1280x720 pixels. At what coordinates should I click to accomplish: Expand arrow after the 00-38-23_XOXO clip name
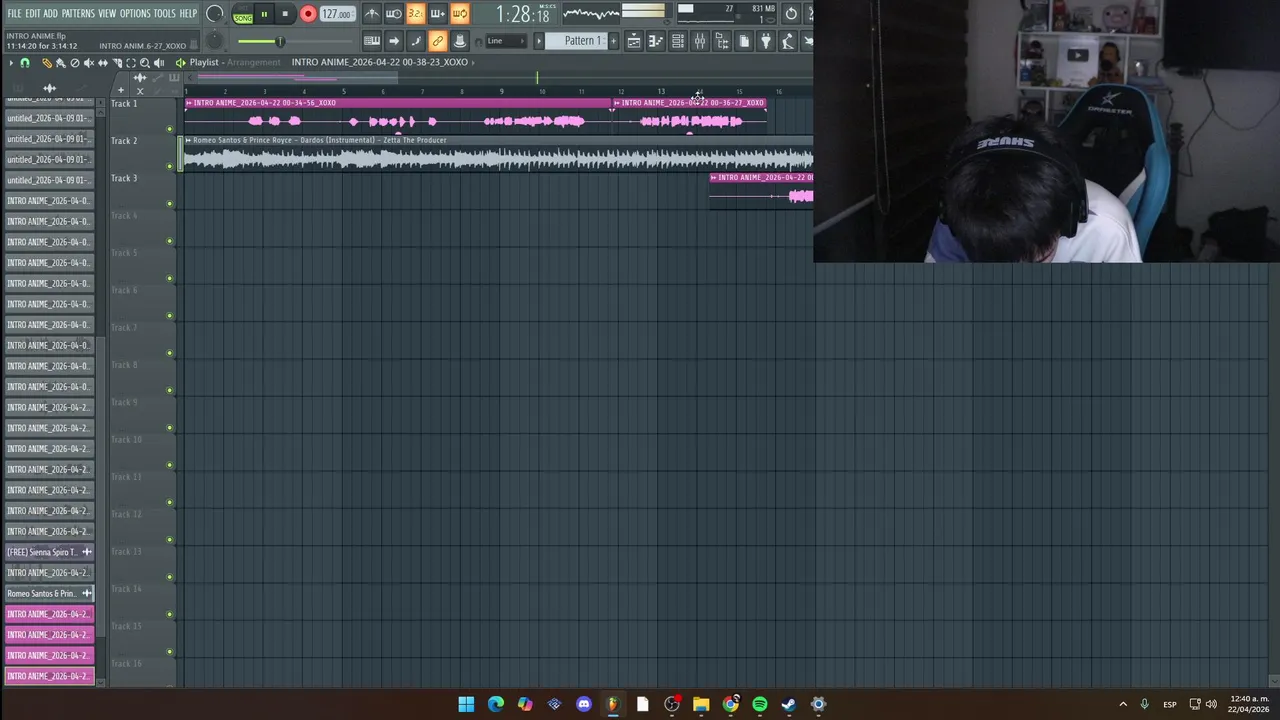click(473, 62)
